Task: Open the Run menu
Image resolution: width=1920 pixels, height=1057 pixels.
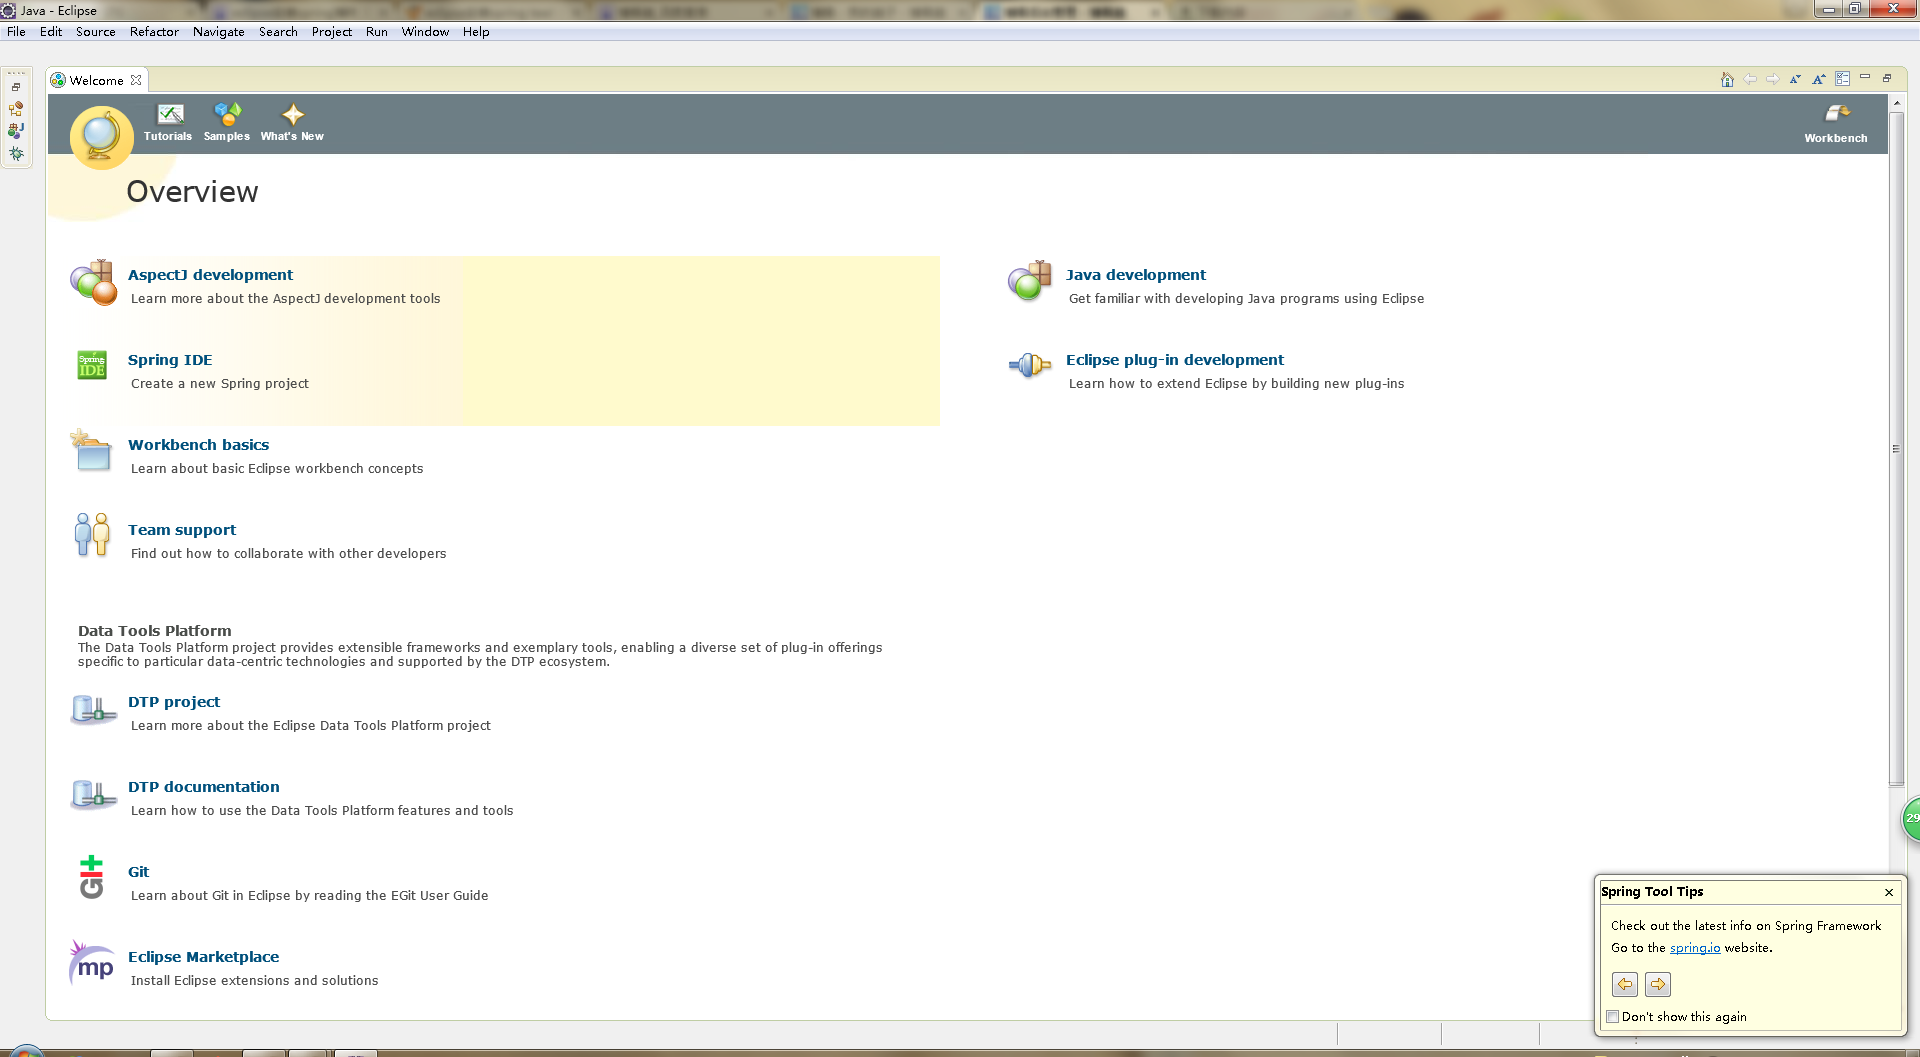Action: [377, 32]
